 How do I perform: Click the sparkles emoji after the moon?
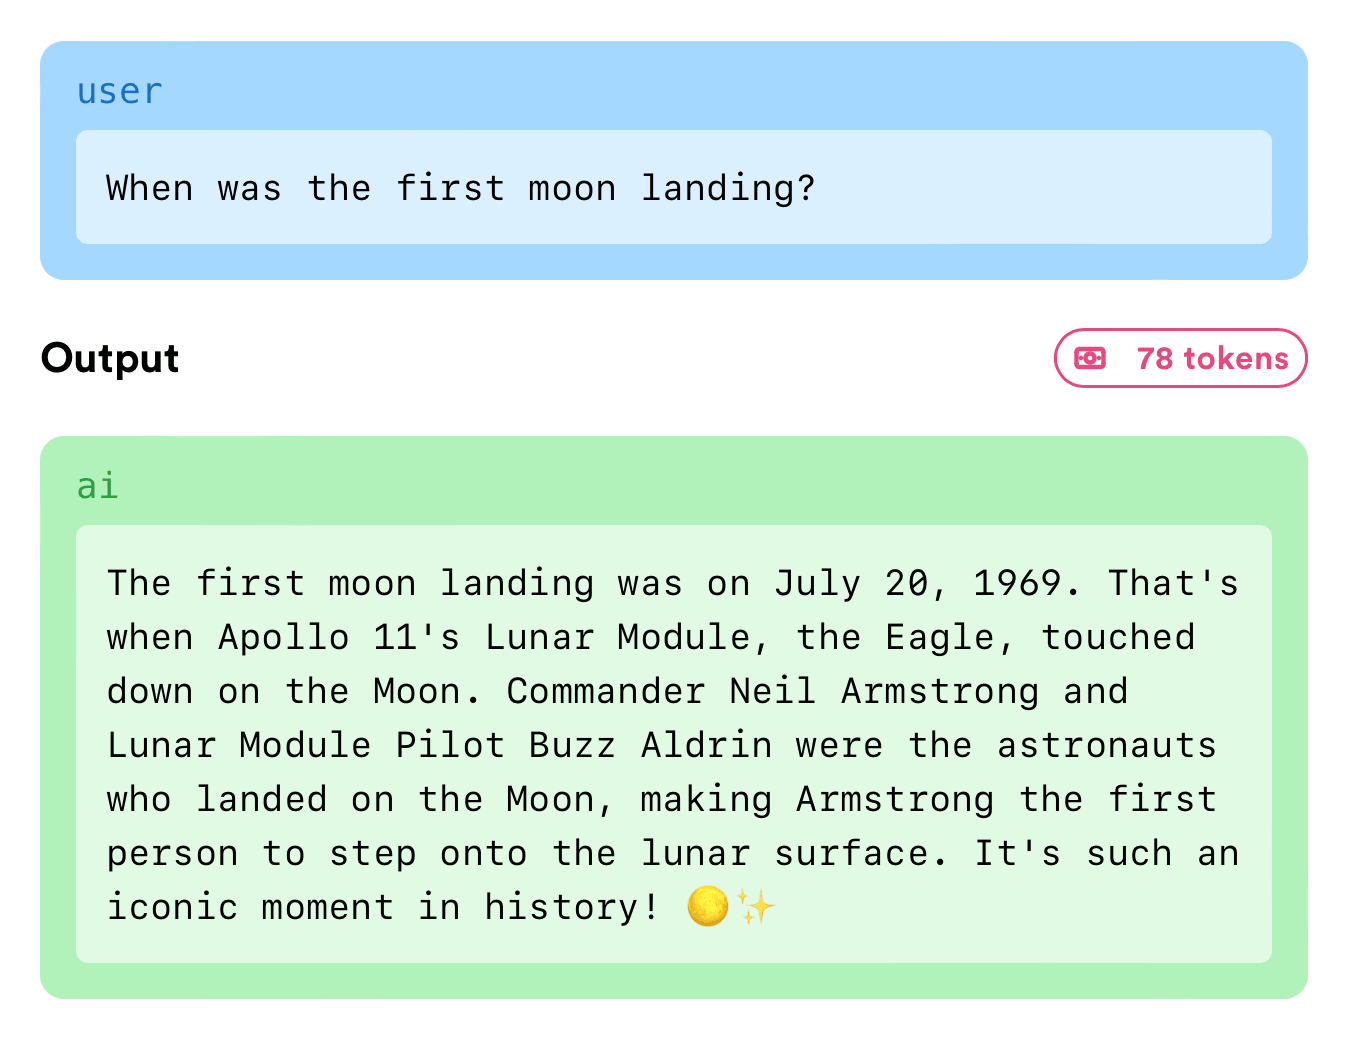tap(756, 907)
